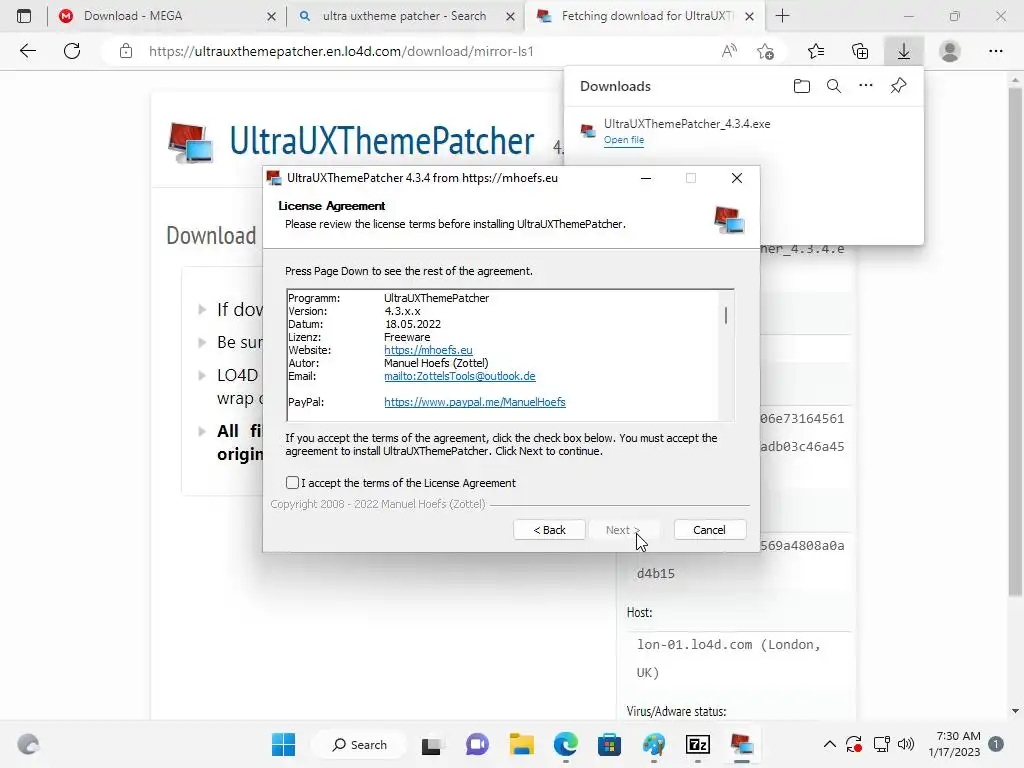Screen dimensions: 1024x768
Task: Open the notification badge in system tray
Action: 996,744
